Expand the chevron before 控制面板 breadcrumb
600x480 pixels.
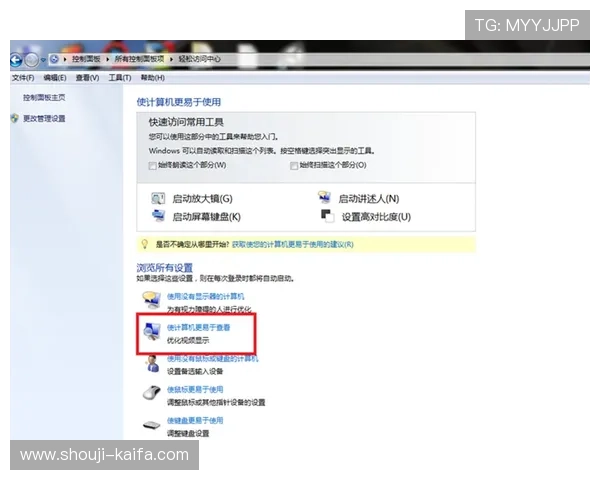pos(65,59)
